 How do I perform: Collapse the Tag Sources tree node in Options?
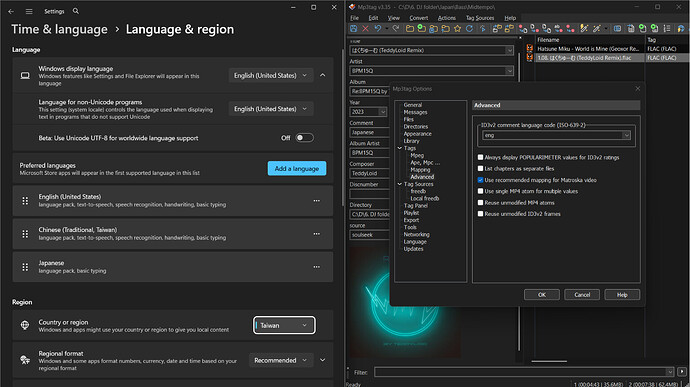400,184
